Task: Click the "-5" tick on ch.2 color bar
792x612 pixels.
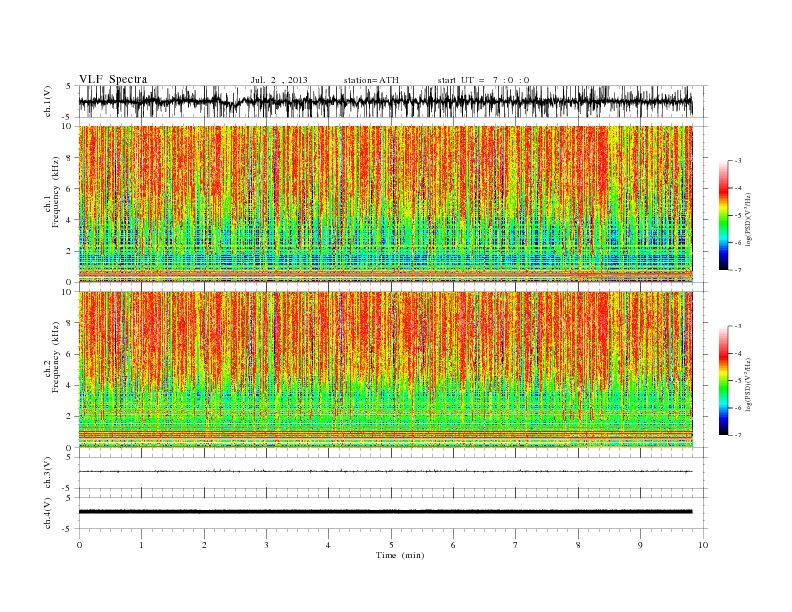Action: (737, 381)
